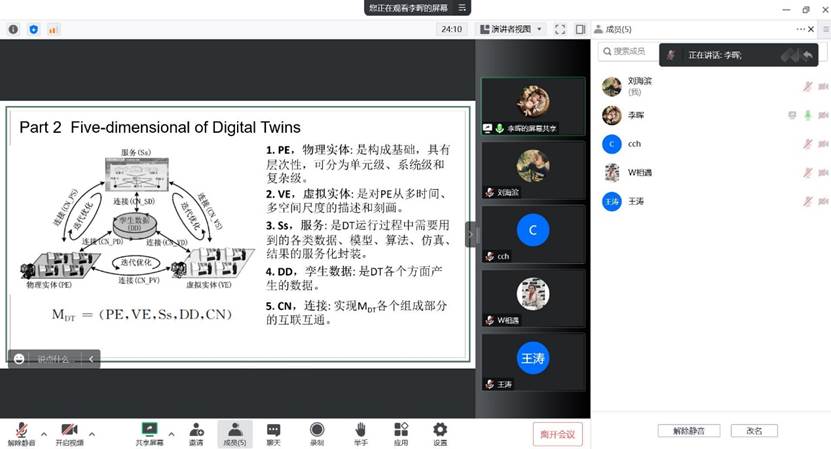This screenshot has width=831, height=449.
Task: Expand the 演讲者视图 view dropdown
Action: point(511,30)
